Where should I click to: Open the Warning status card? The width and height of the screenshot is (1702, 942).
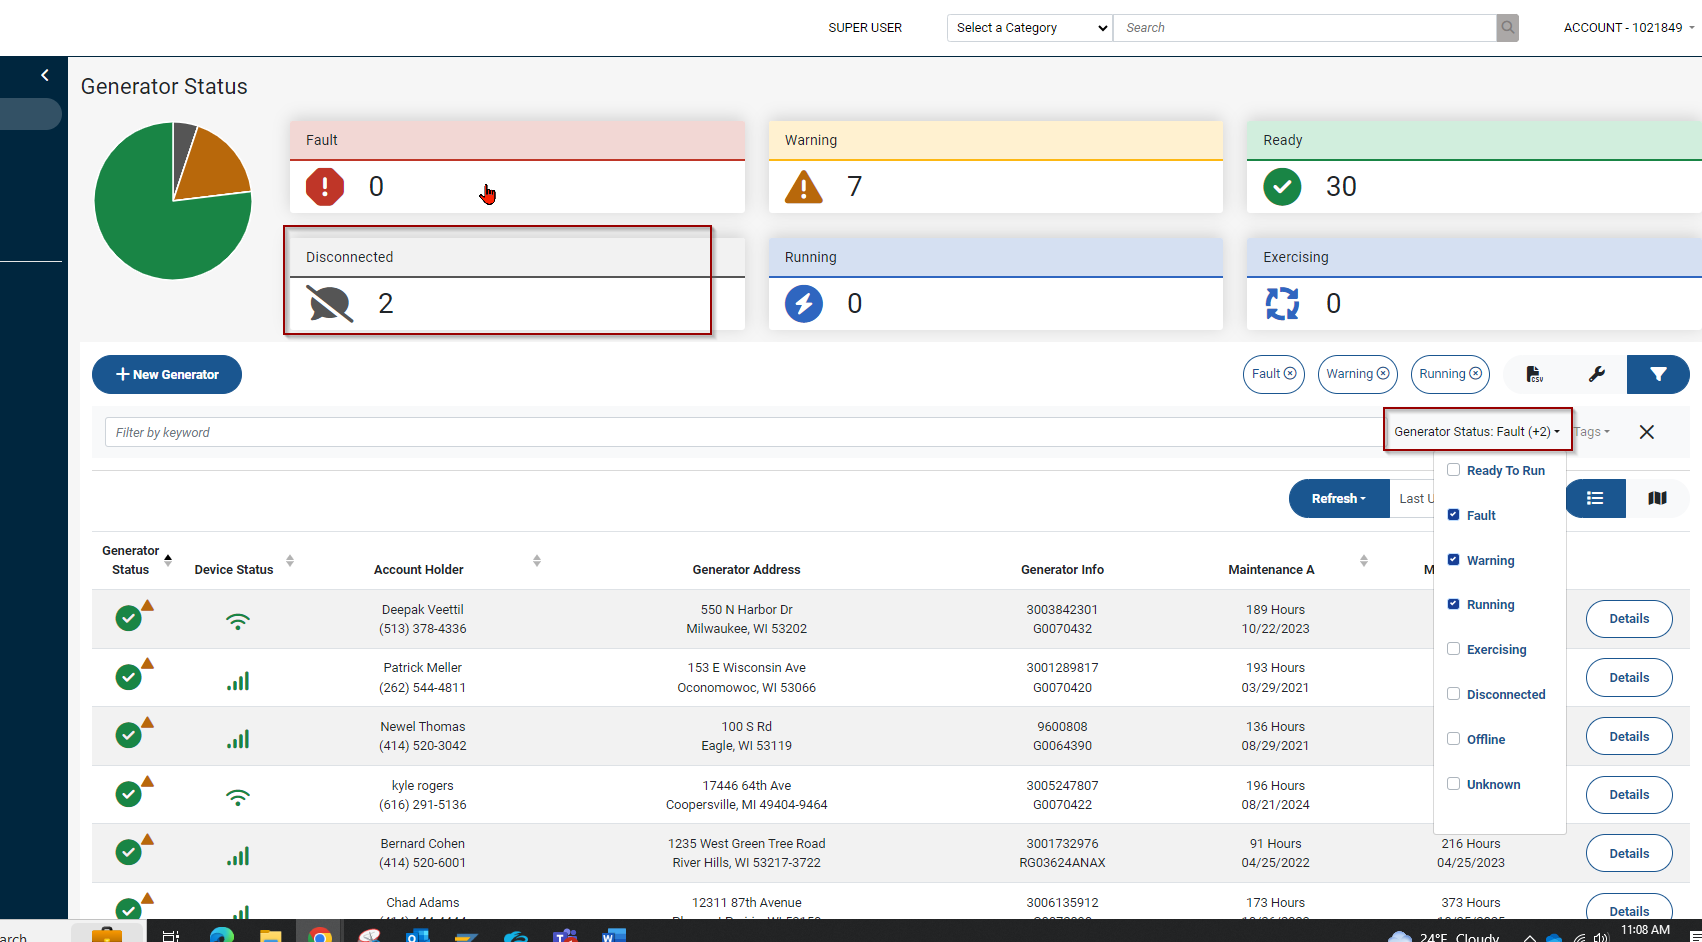pyautogui.click(x=996, y=167)
